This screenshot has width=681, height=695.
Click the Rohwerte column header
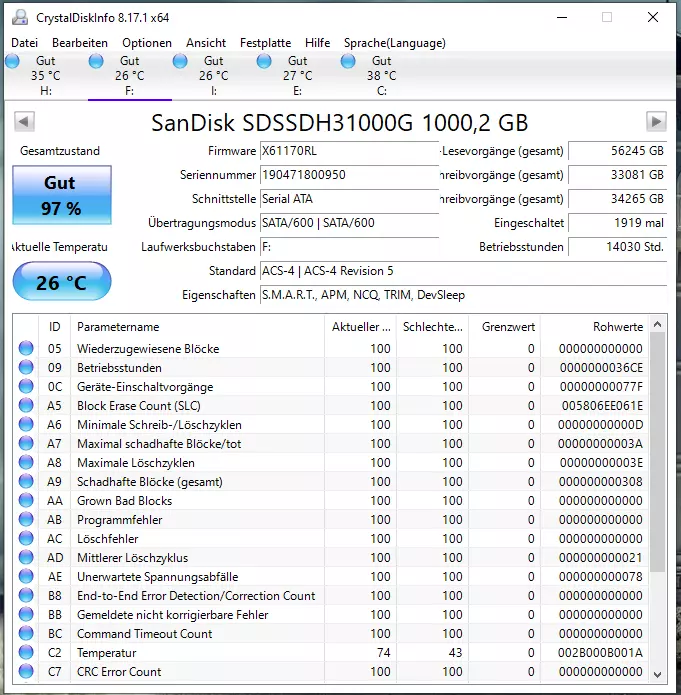tap(594, 327)
